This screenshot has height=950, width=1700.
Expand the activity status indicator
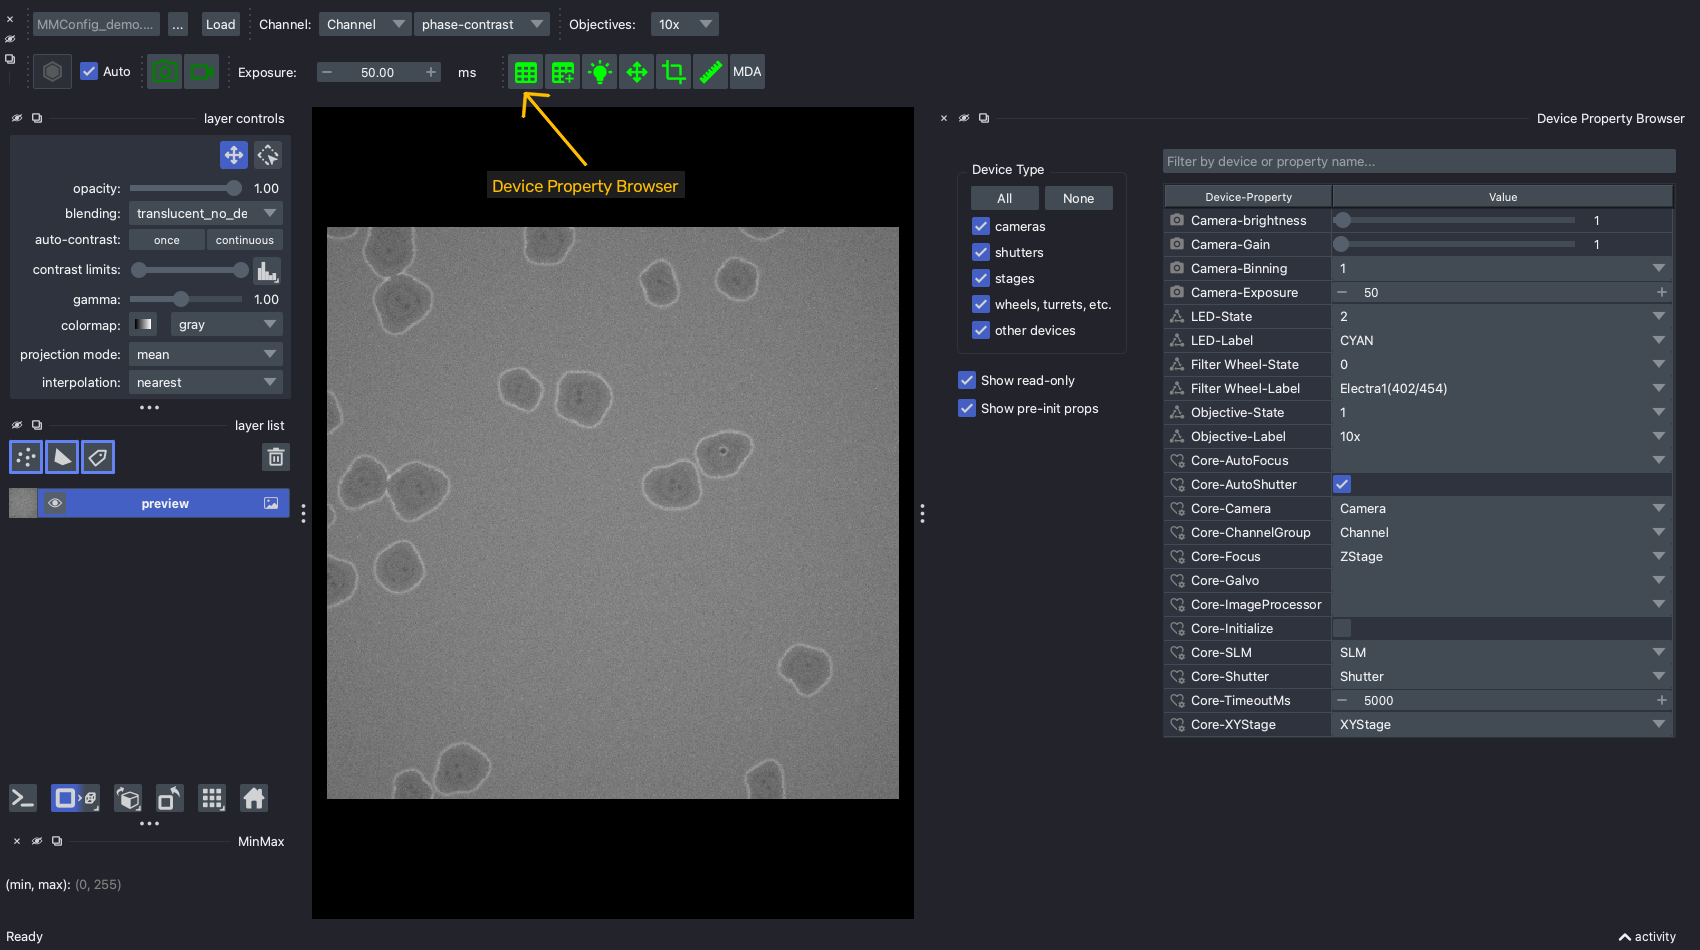point(1647,937)
